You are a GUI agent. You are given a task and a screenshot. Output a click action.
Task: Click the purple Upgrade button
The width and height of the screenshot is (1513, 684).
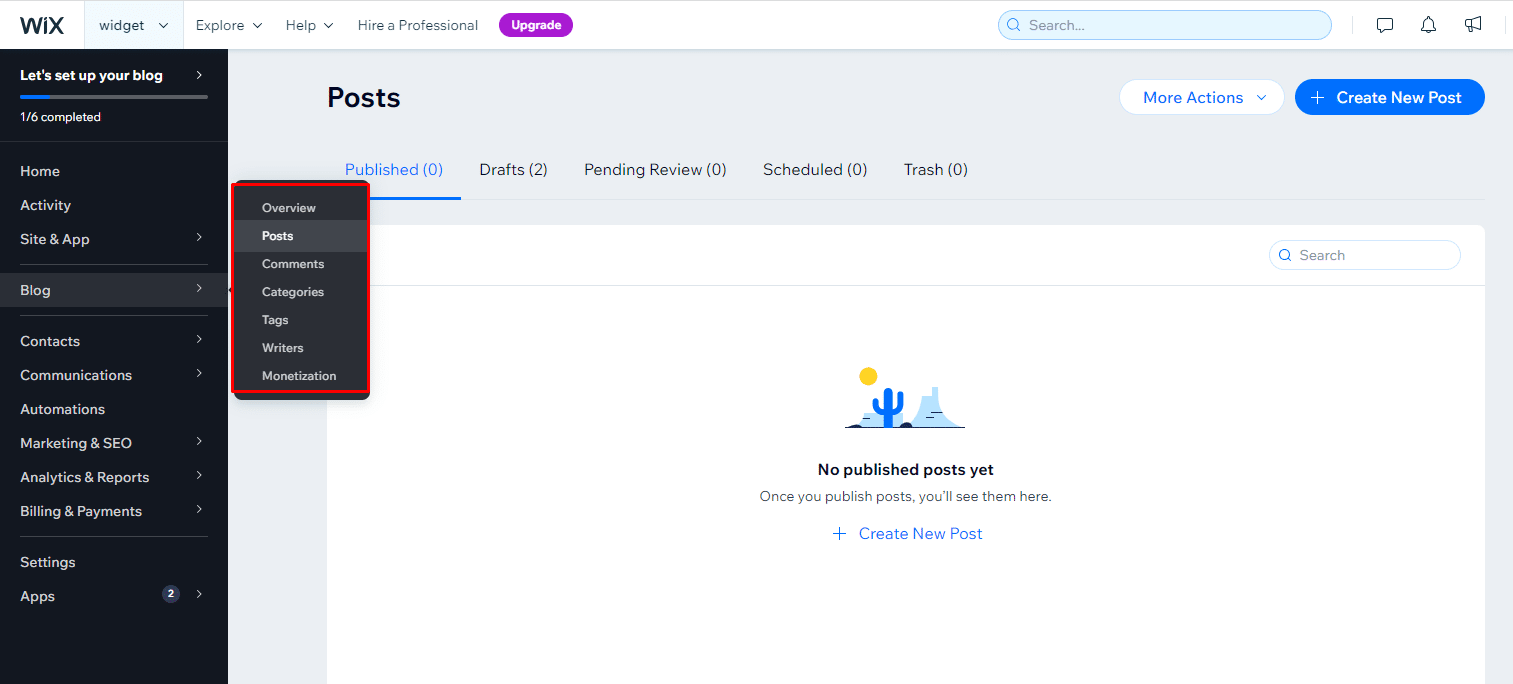(535, 25)
